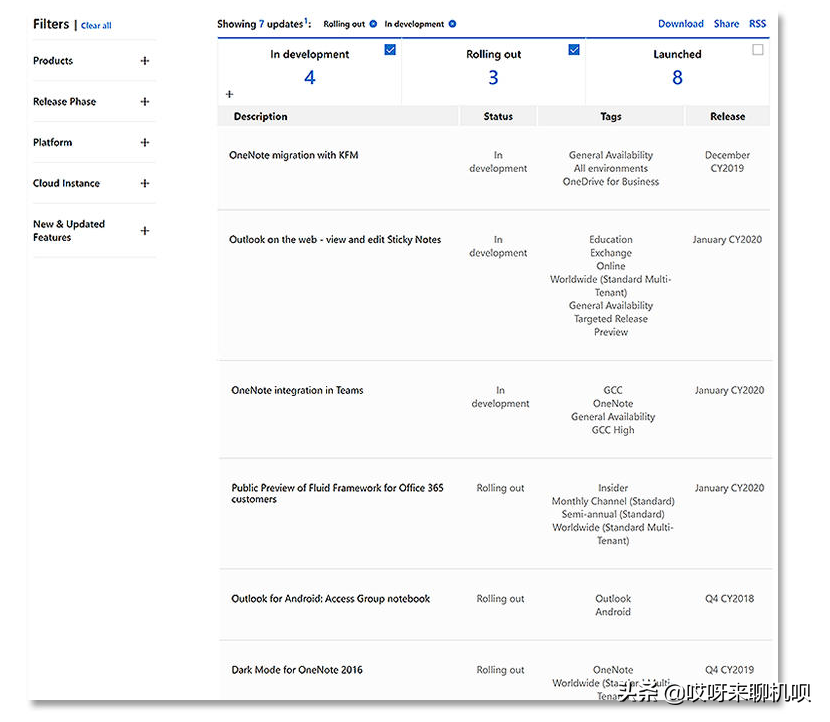Screen dimensions: 830x722
Task: Uncheck the Rolling out status checkbox
Action: pos(574,50)
